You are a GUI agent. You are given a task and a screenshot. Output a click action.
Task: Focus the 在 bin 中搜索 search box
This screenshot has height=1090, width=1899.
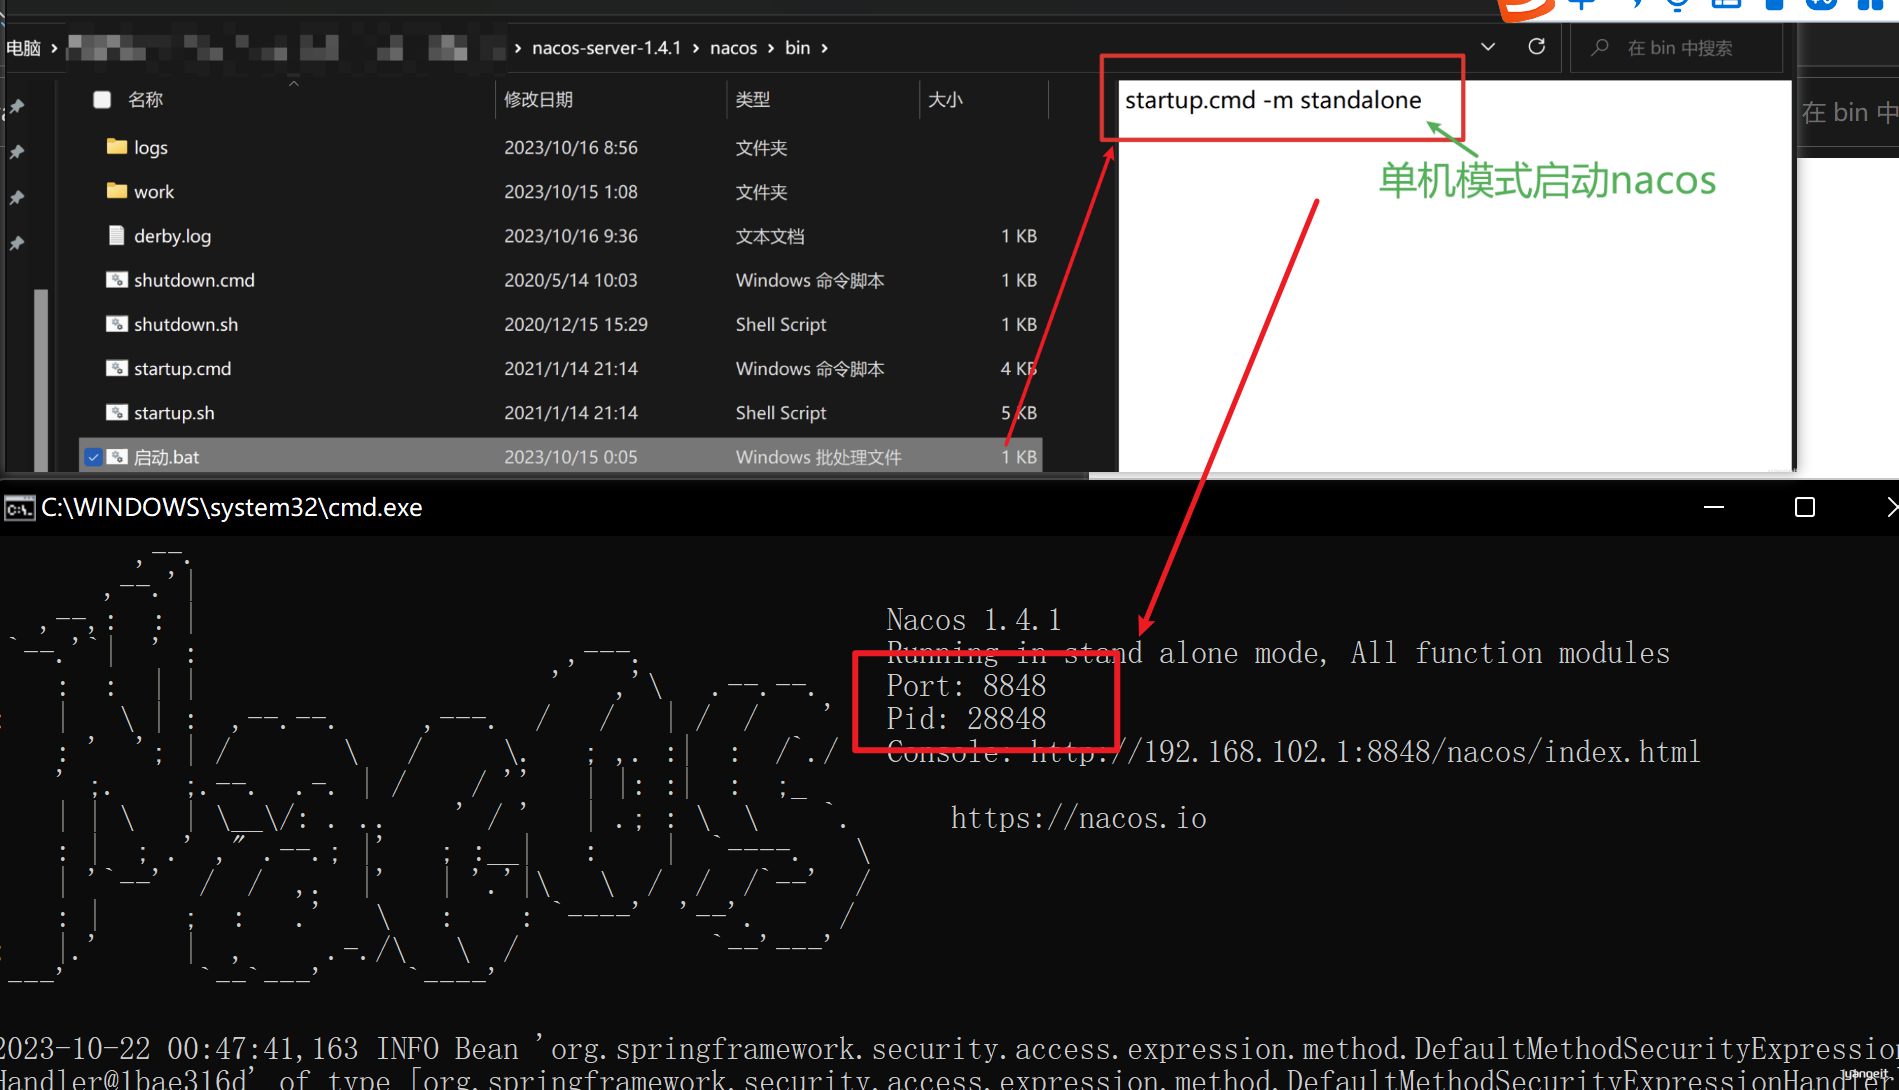(1679, 48)
